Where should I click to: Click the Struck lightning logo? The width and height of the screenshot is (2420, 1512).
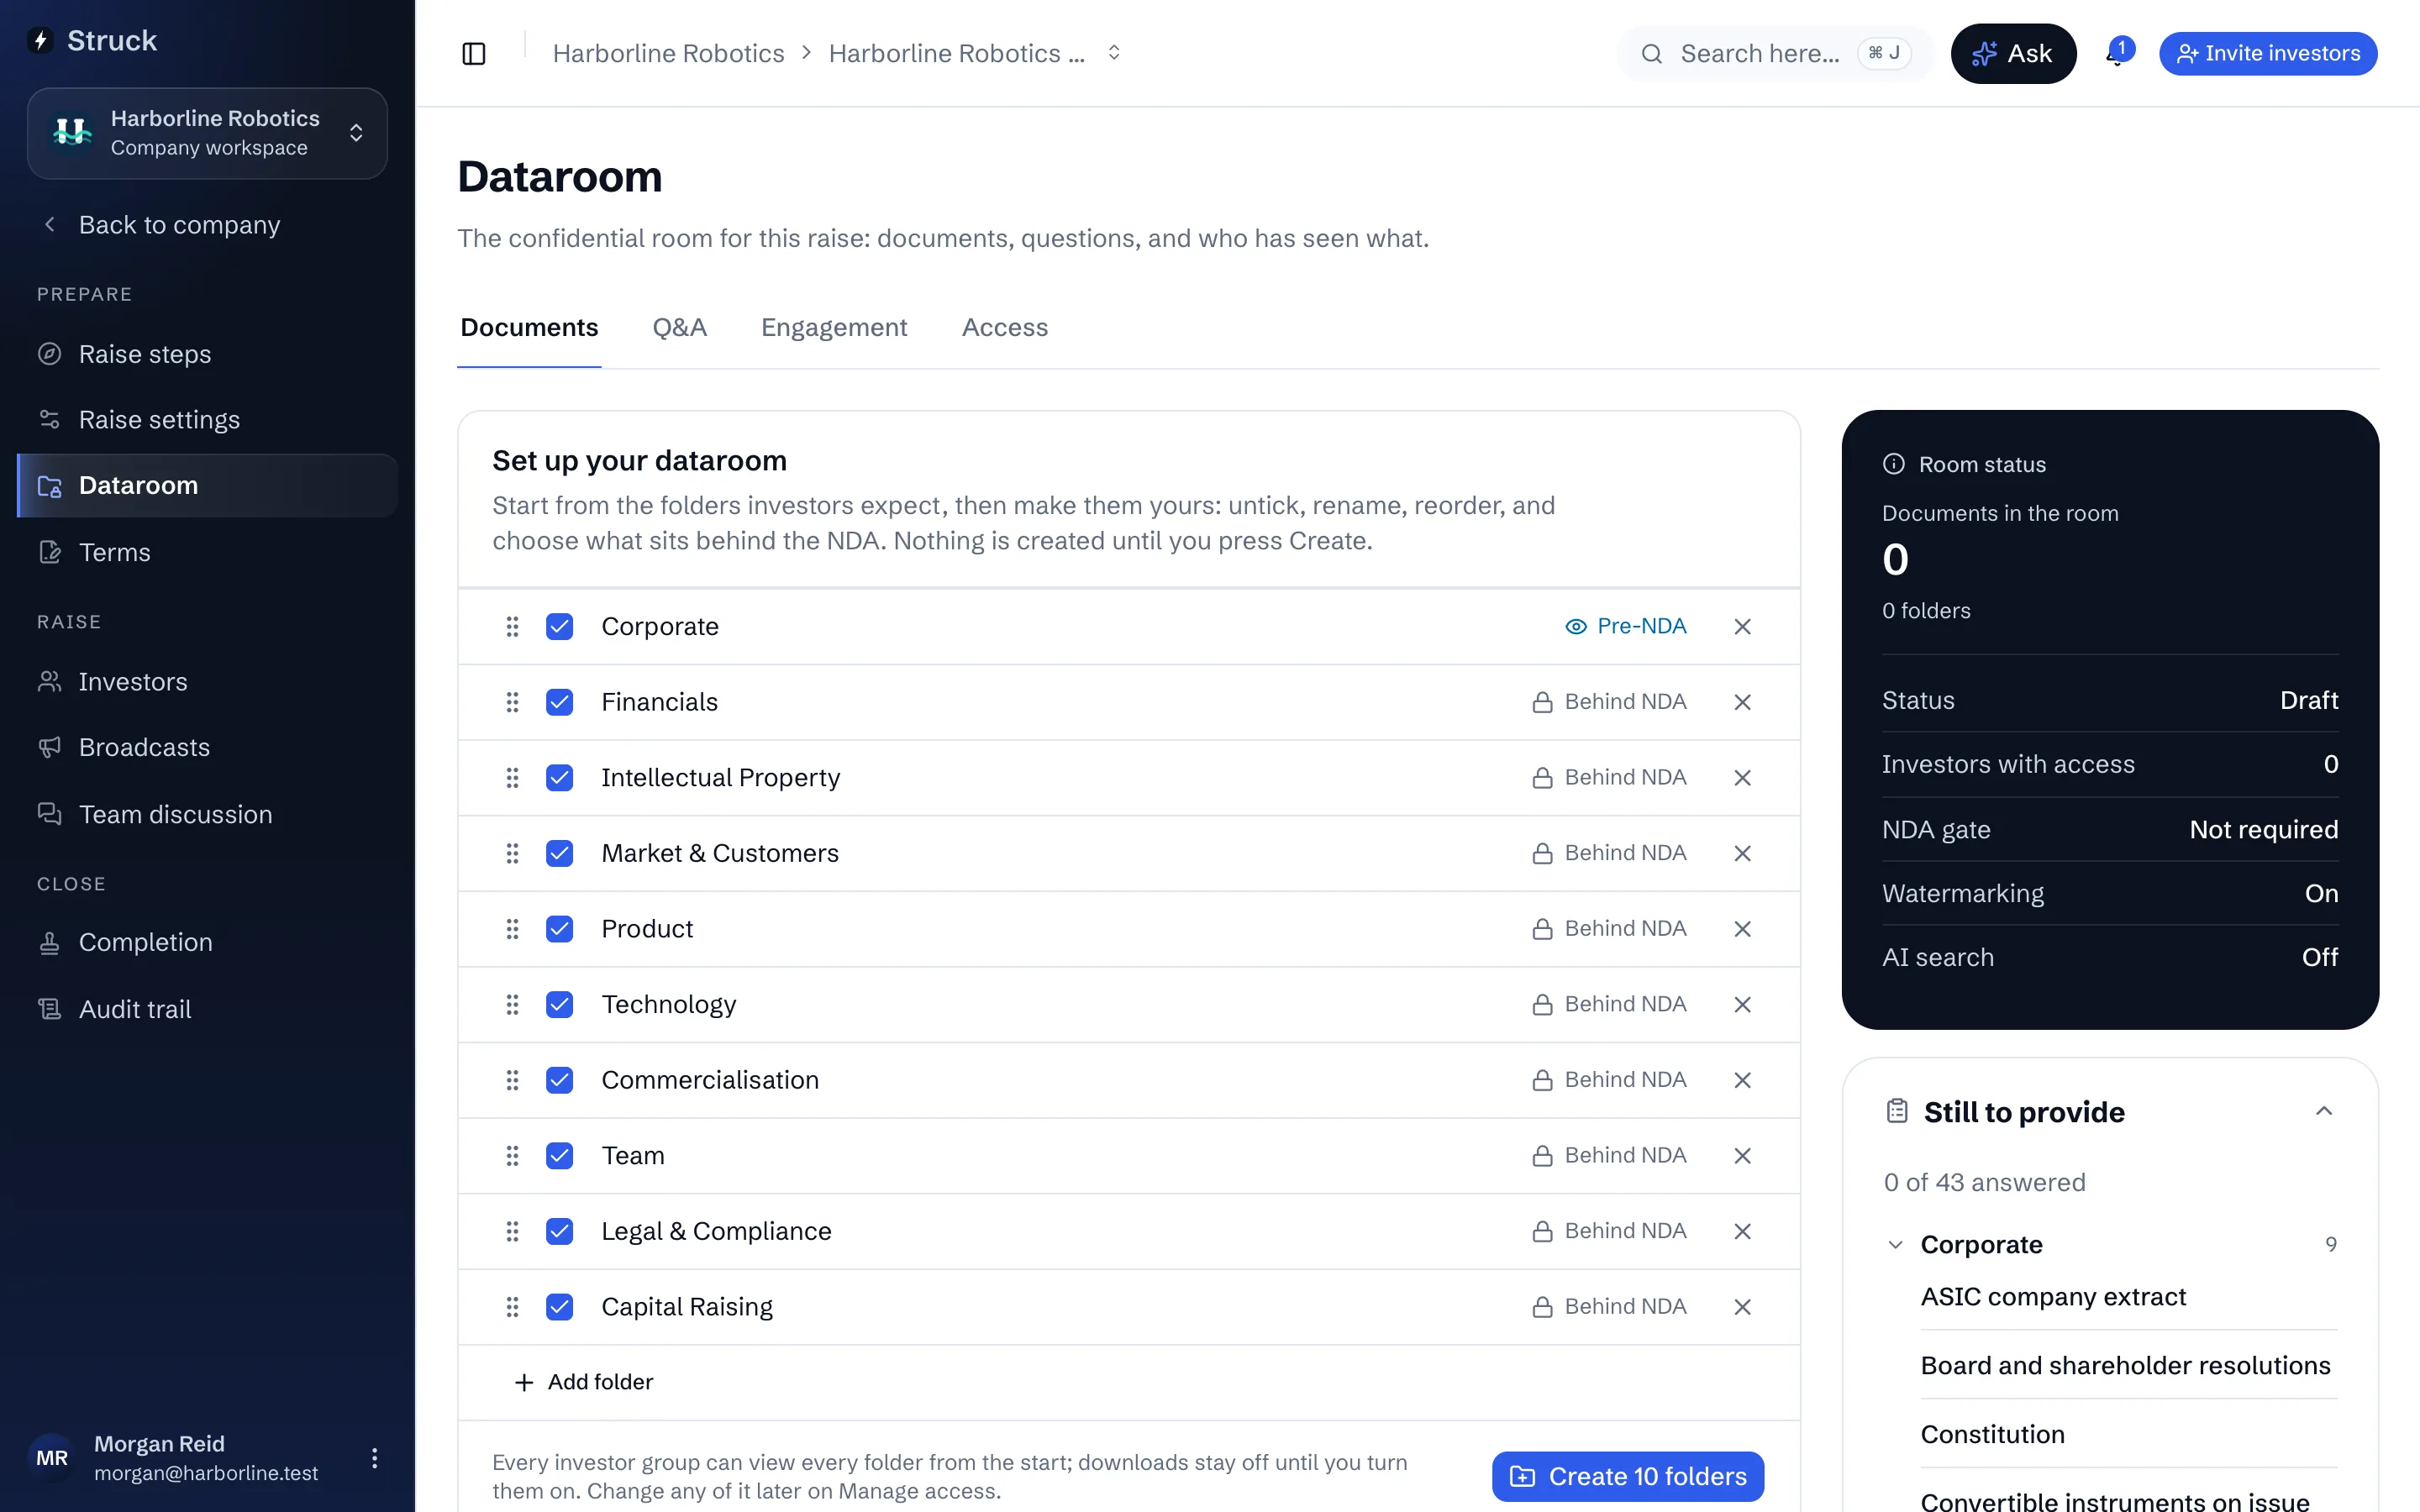click(41, 40)
